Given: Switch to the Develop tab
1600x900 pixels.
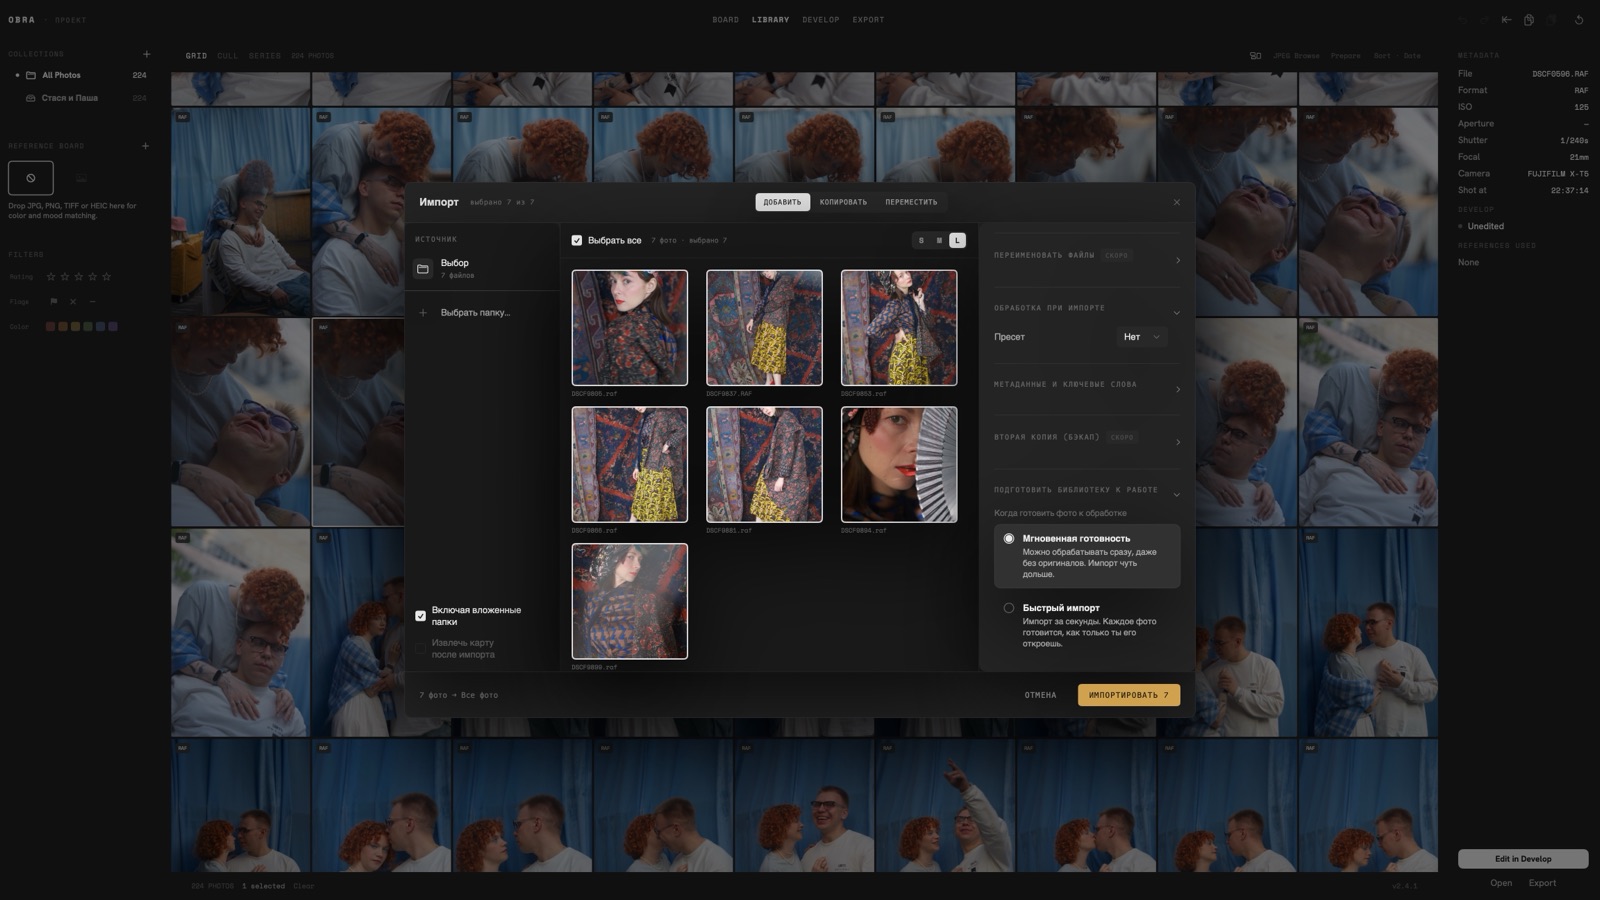Looking at the screenshot, I should click(x=821, y=20).
